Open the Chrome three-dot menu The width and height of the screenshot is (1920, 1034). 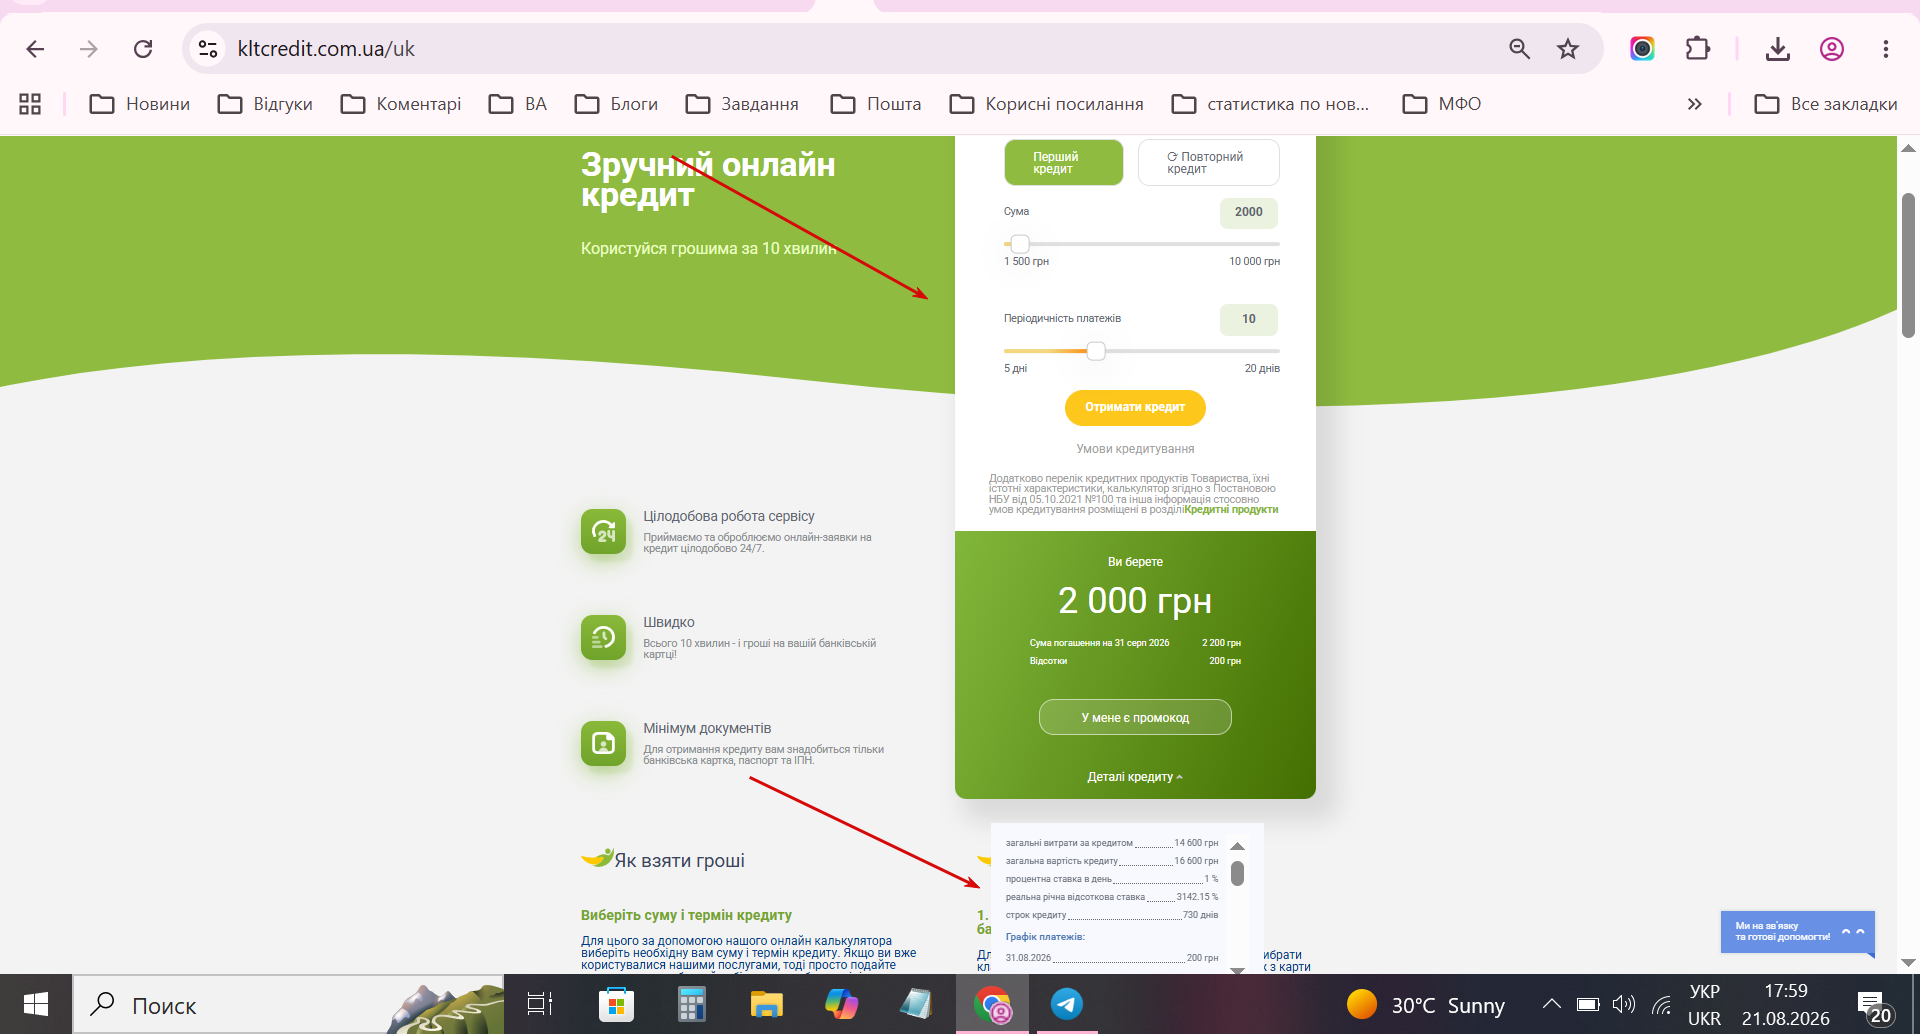(x=1886, y=49)
